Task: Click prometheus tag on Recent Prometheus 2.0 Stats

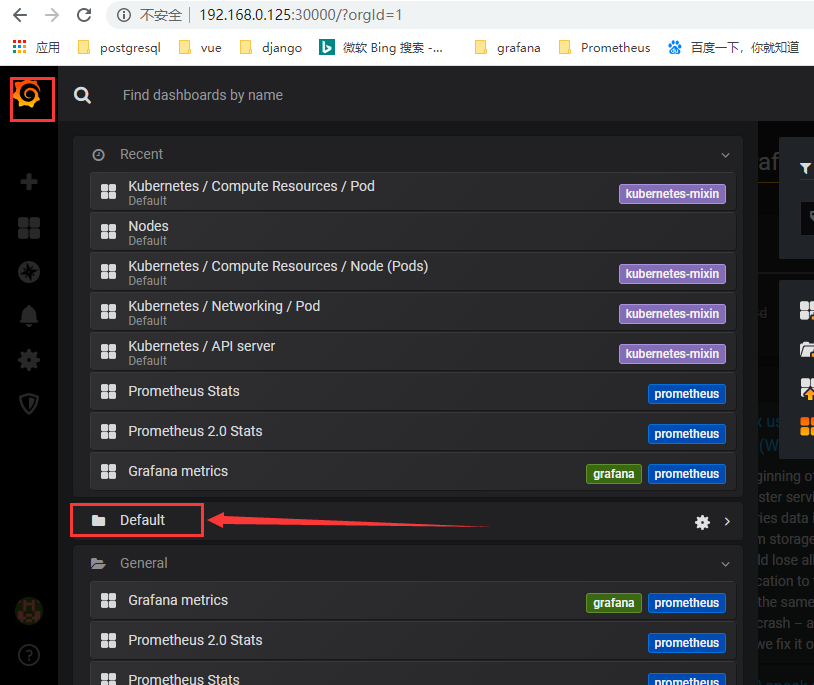Action: coord(687,434)
